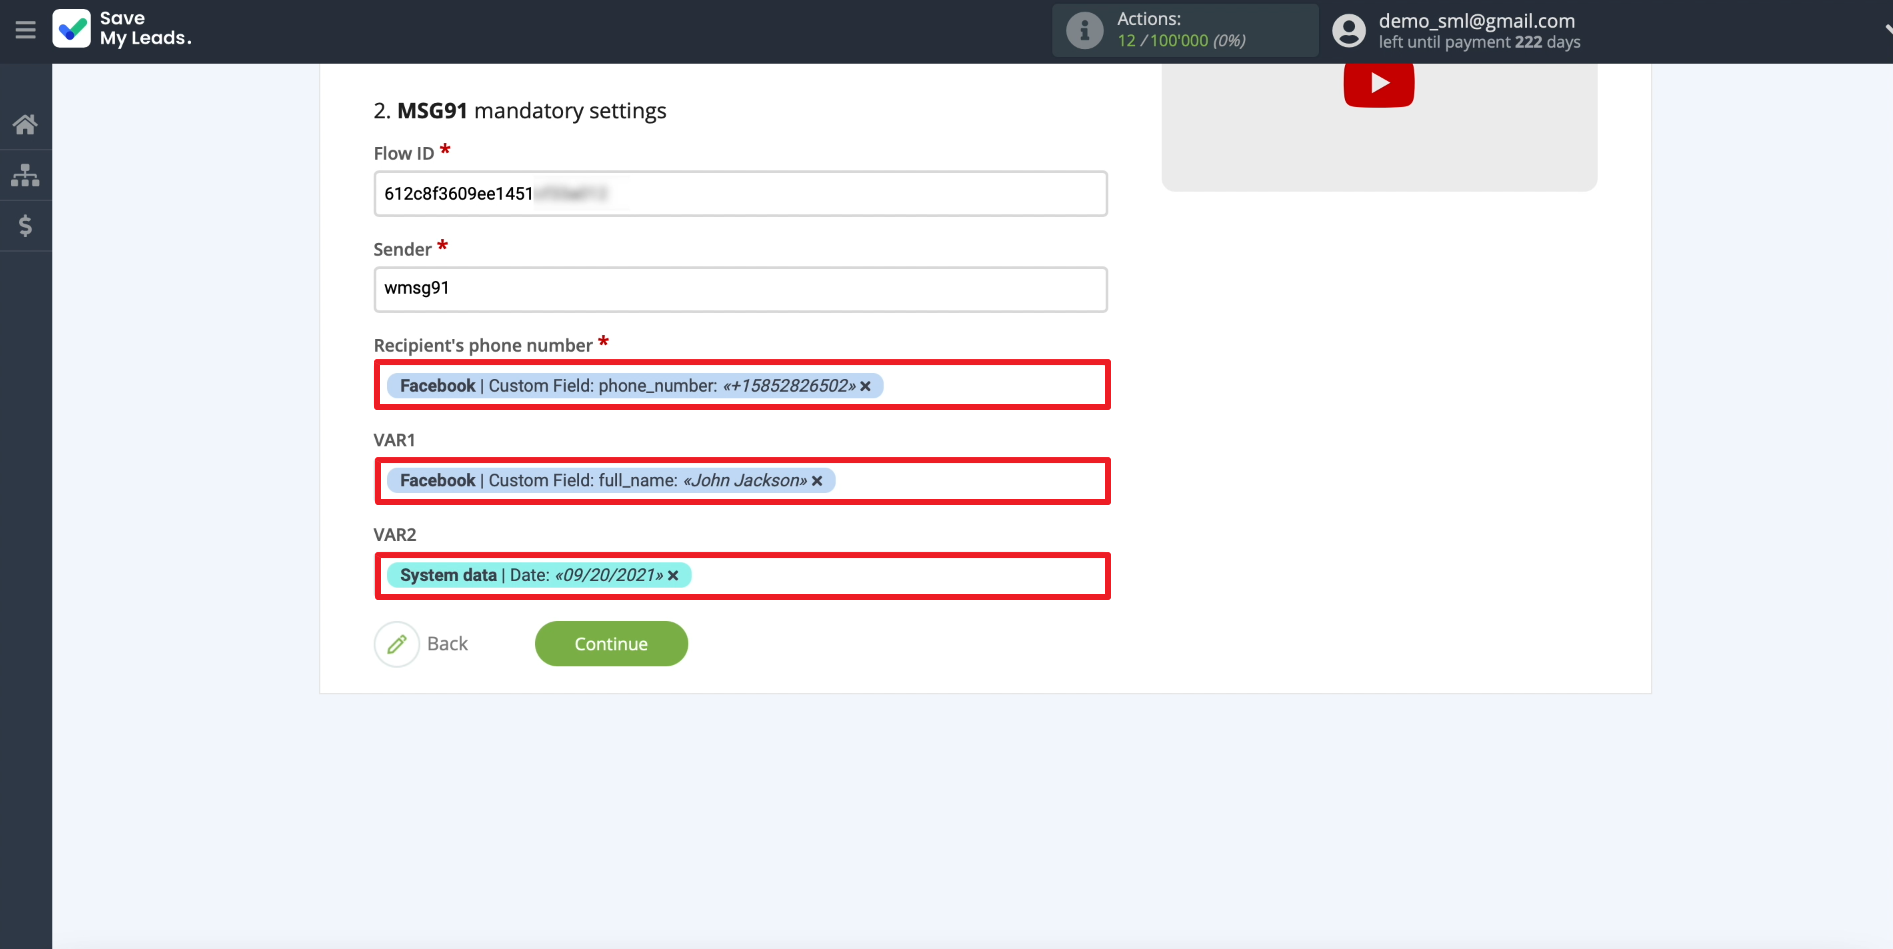Click the demo_sml@gmail.com account email
Screen dimensions: 1893x949
(1476, 21)
